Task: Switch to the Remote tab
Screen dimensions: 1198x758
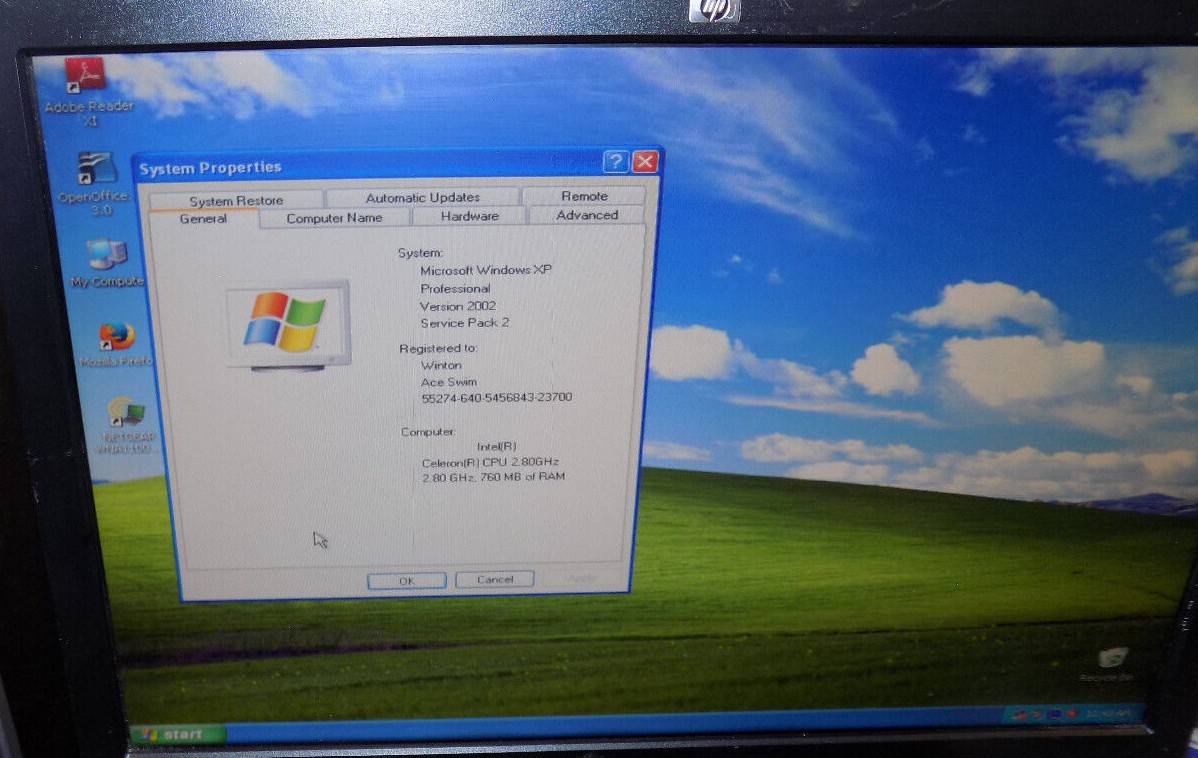Action: point(584,196)
